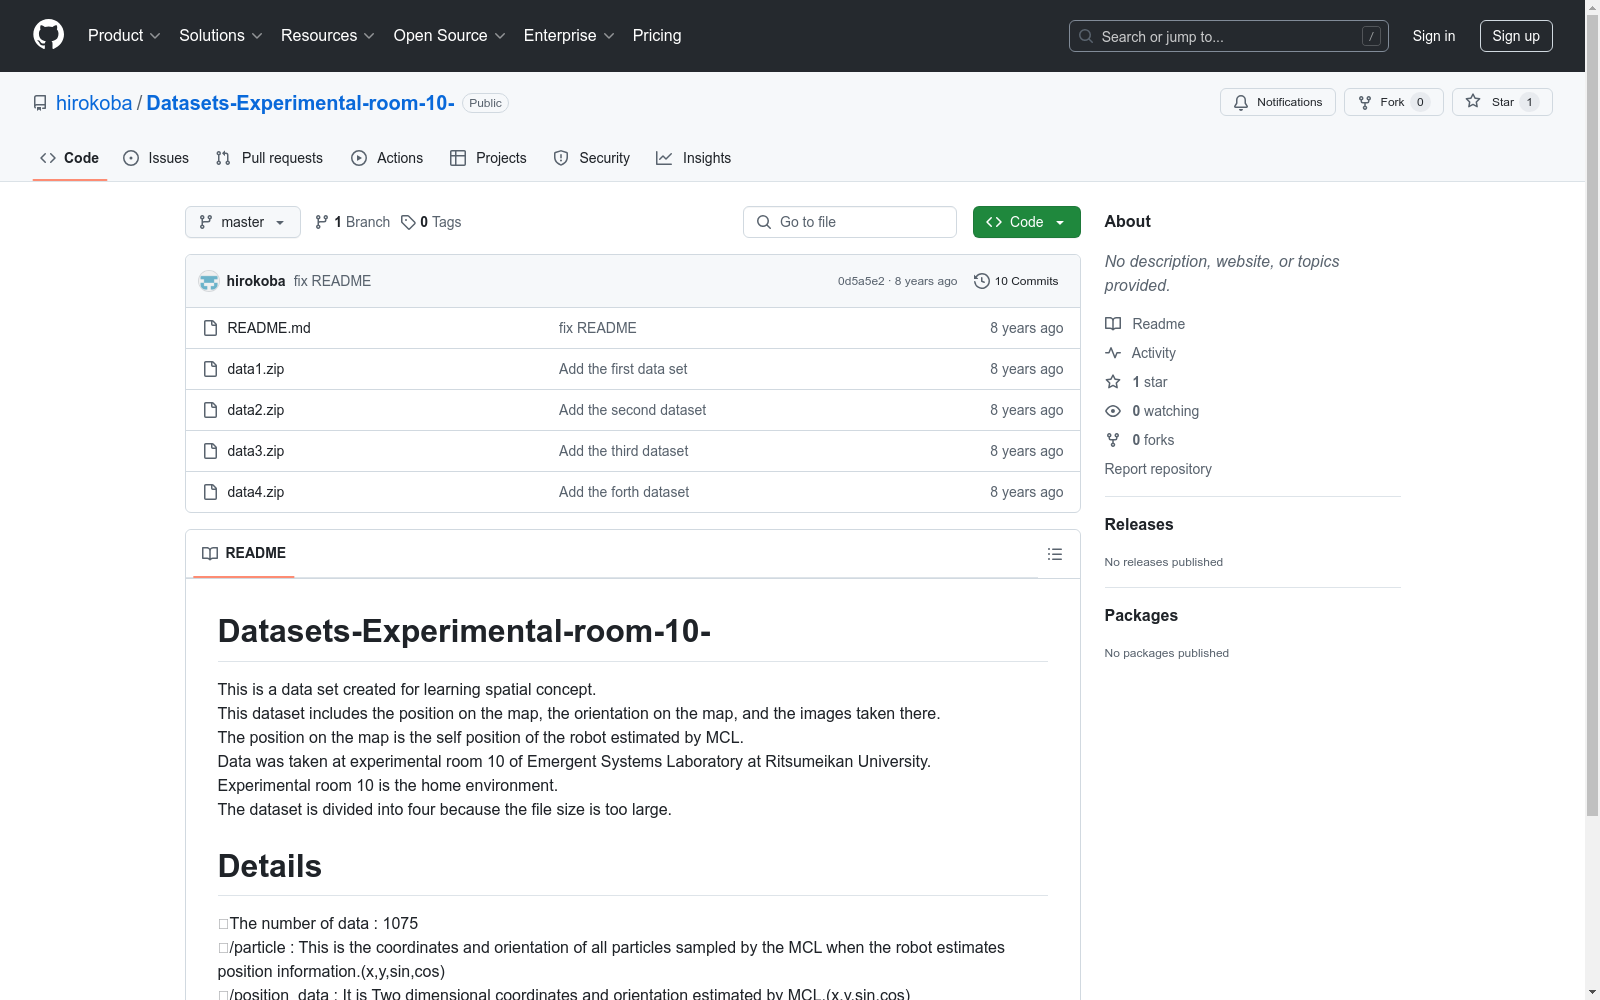This screenshot has width=1600, height=1000.
Task: Open the 'Add the forth dataset' commit message
Action: coord(624,492)
